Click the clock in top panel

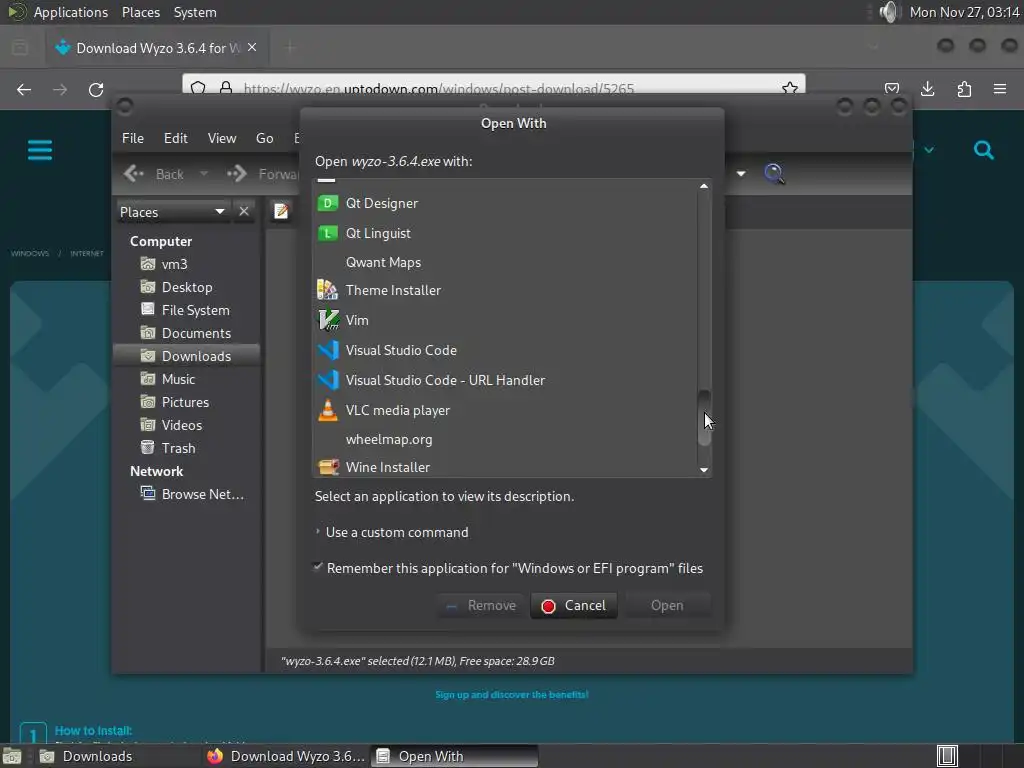click(964, 12)
